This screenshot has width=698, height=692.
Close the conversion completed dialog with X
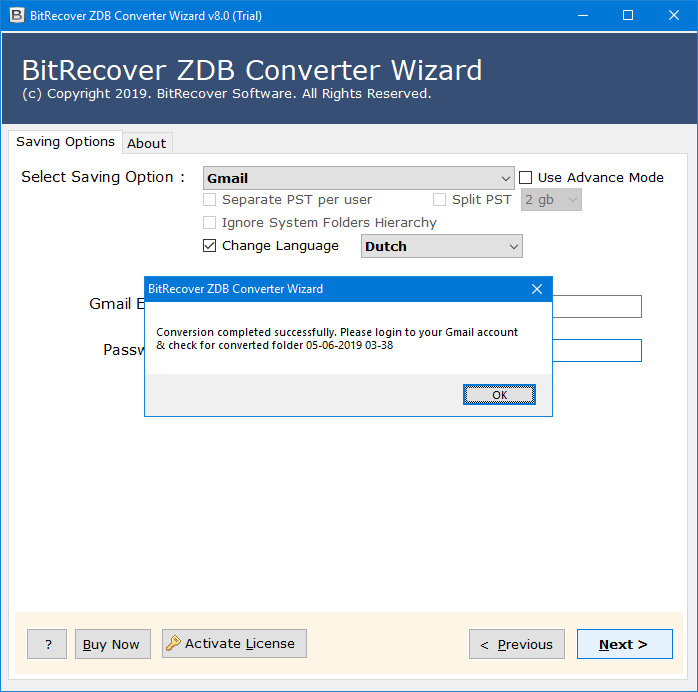[x=537, y=289]
